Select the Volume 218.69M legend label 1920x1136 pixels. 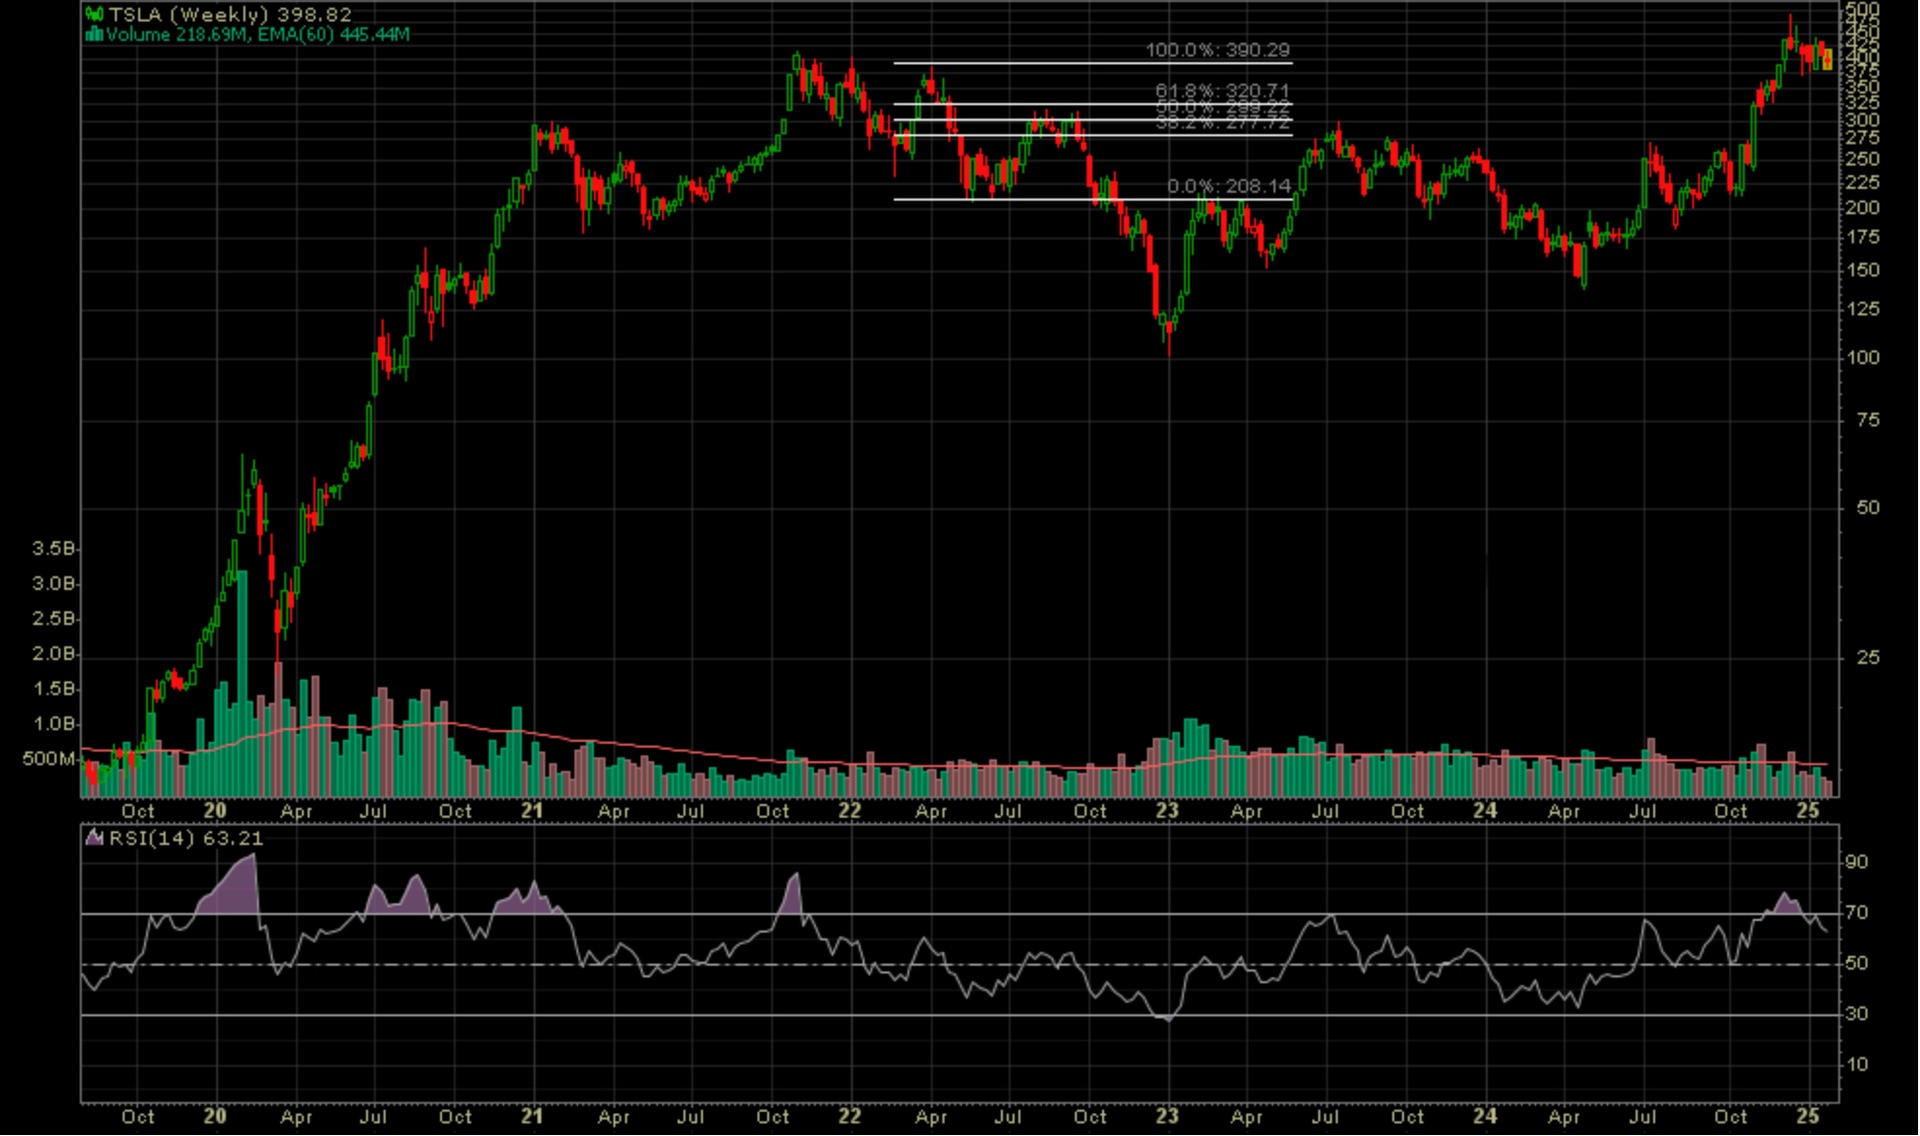click(x=176, y=34)
